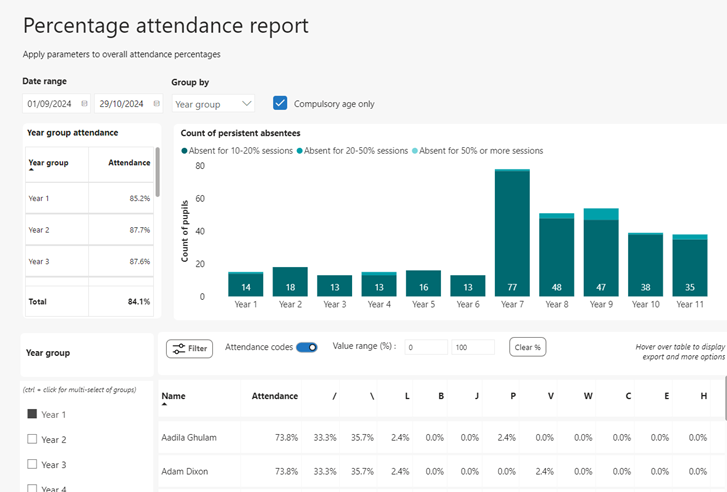Click the sort arrow under Year group header
This screenshot has height=492, width=727.
(x=31, y=170)
